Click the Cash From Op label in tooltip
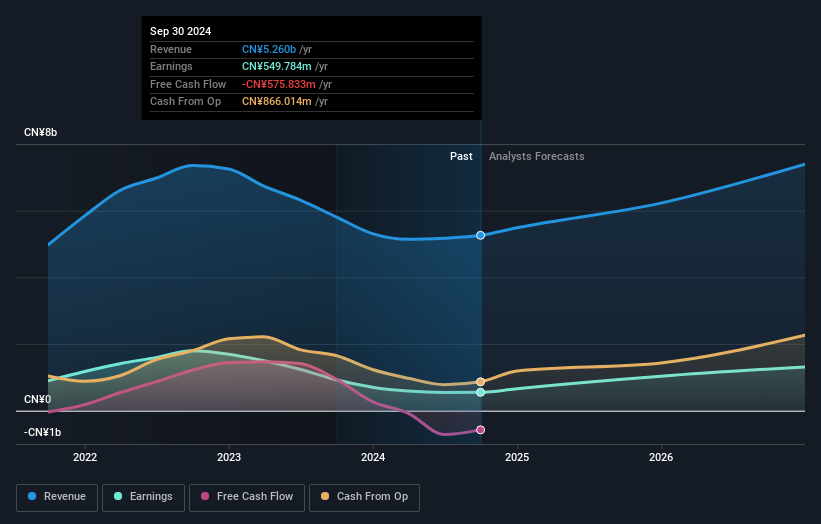821x524 pixels. 185,102
